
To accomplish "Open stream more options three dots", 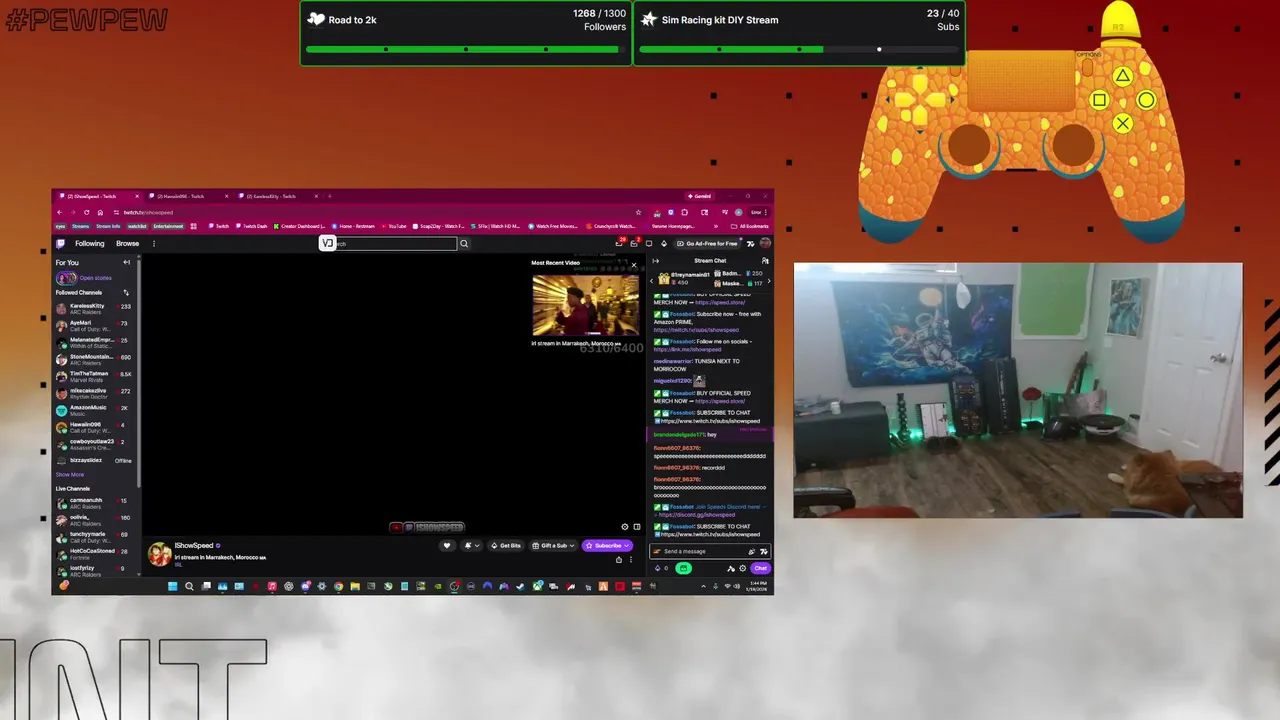I will click(631, 560).
